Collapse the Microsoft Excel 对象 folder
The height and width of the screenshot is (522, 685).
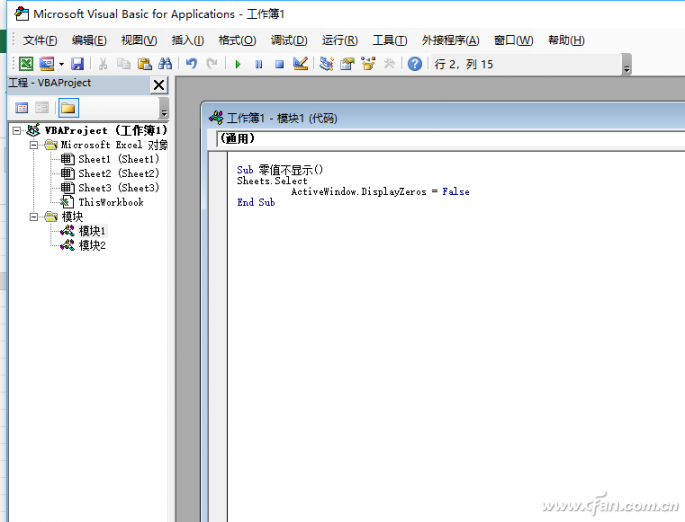click(34, 145)
